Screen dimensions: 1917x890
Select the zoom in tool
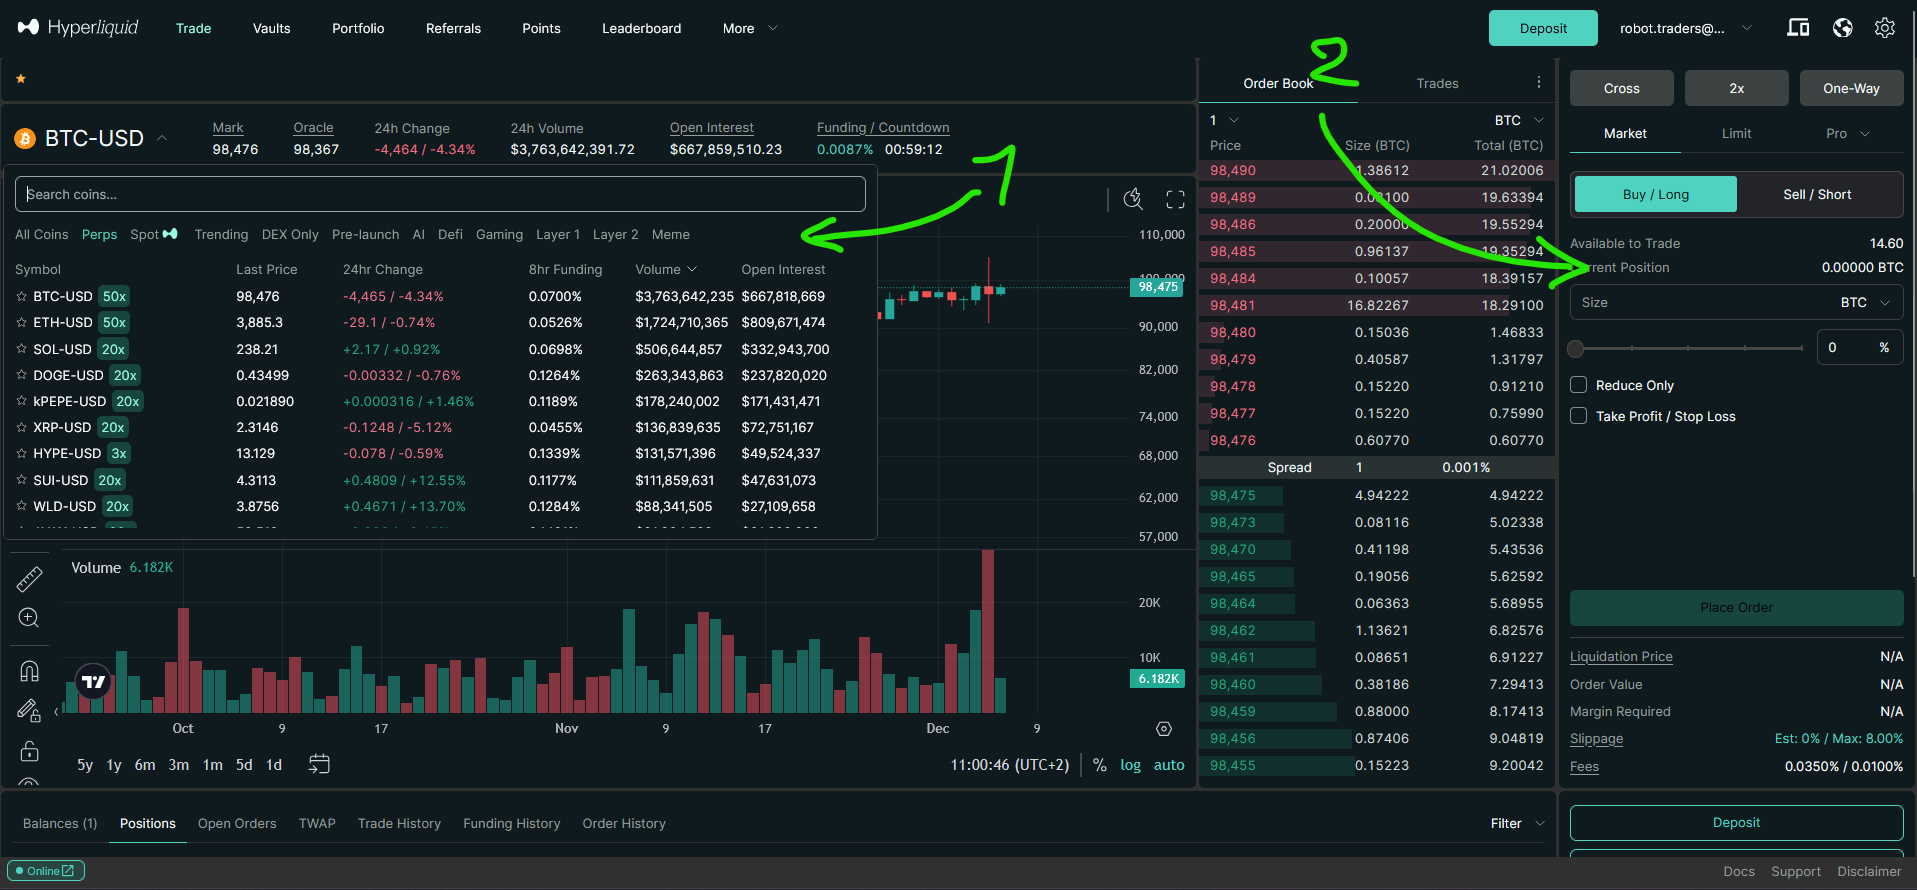pos(29,618)
